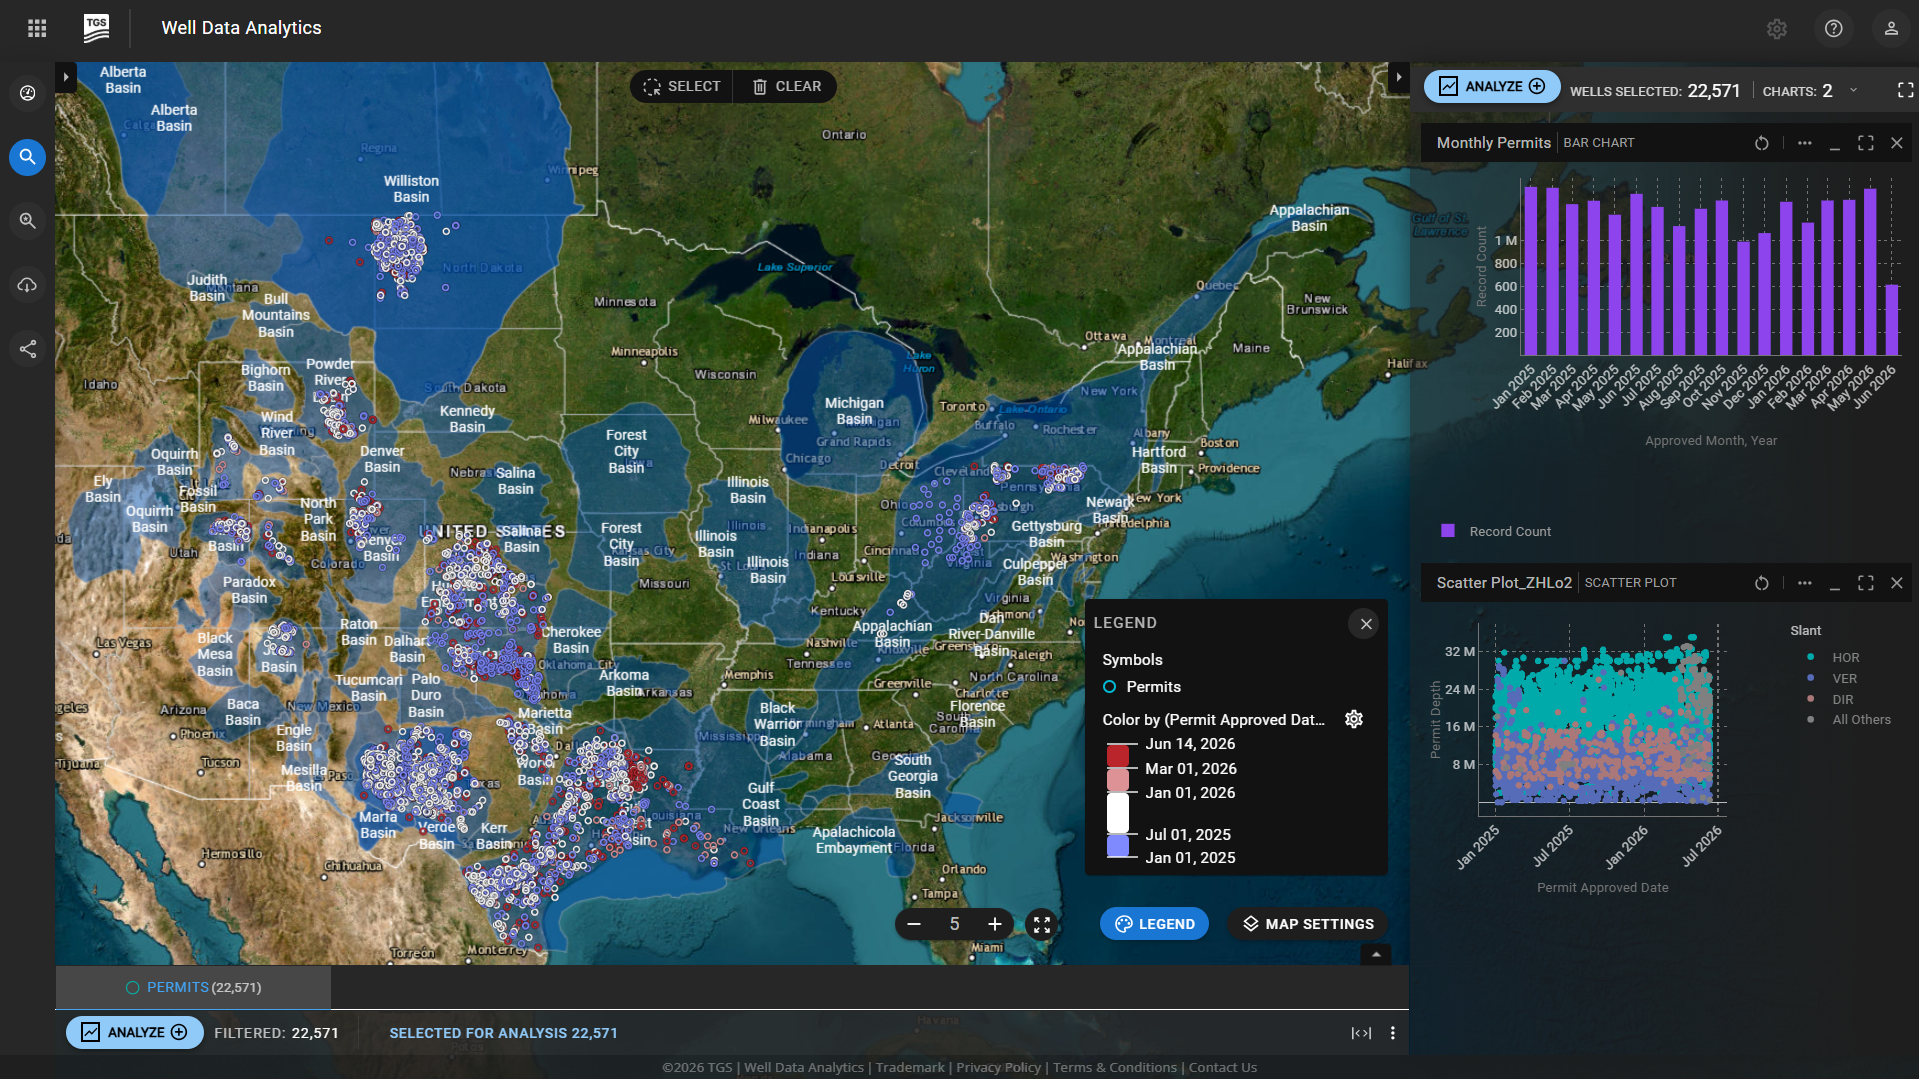Click the share sidebar icon
Viewport: 1919px width, 1079px height.
(28, 349)
